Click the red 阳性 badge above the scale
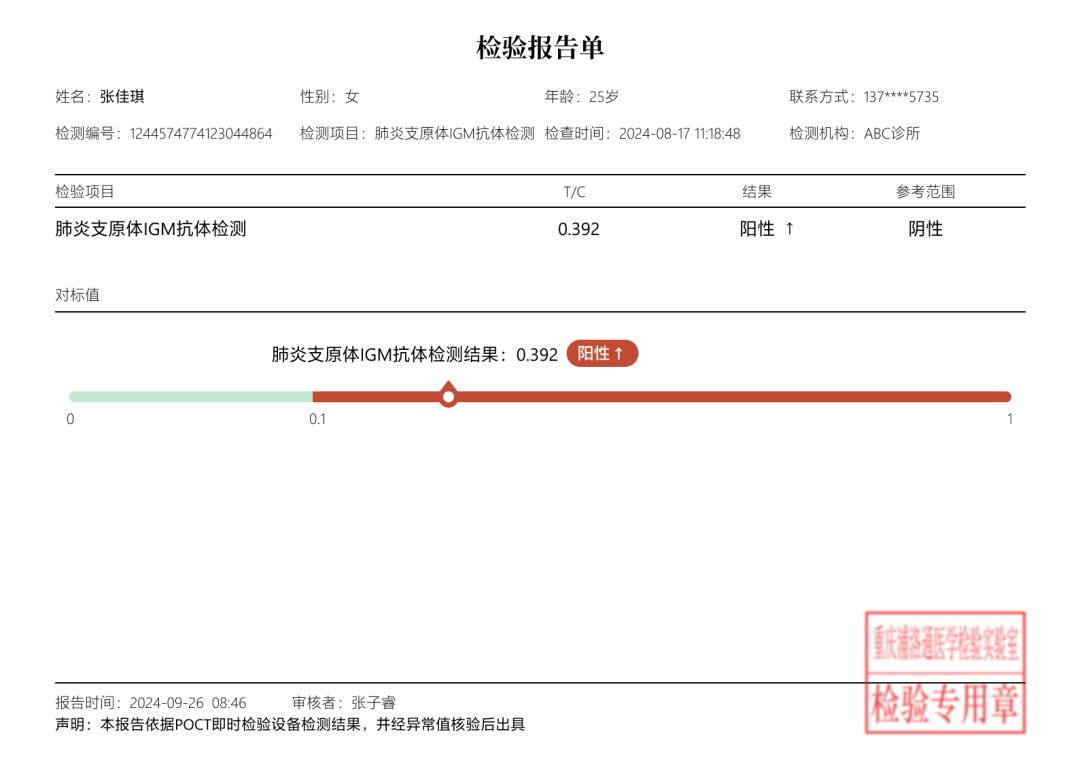 (602, 354)
